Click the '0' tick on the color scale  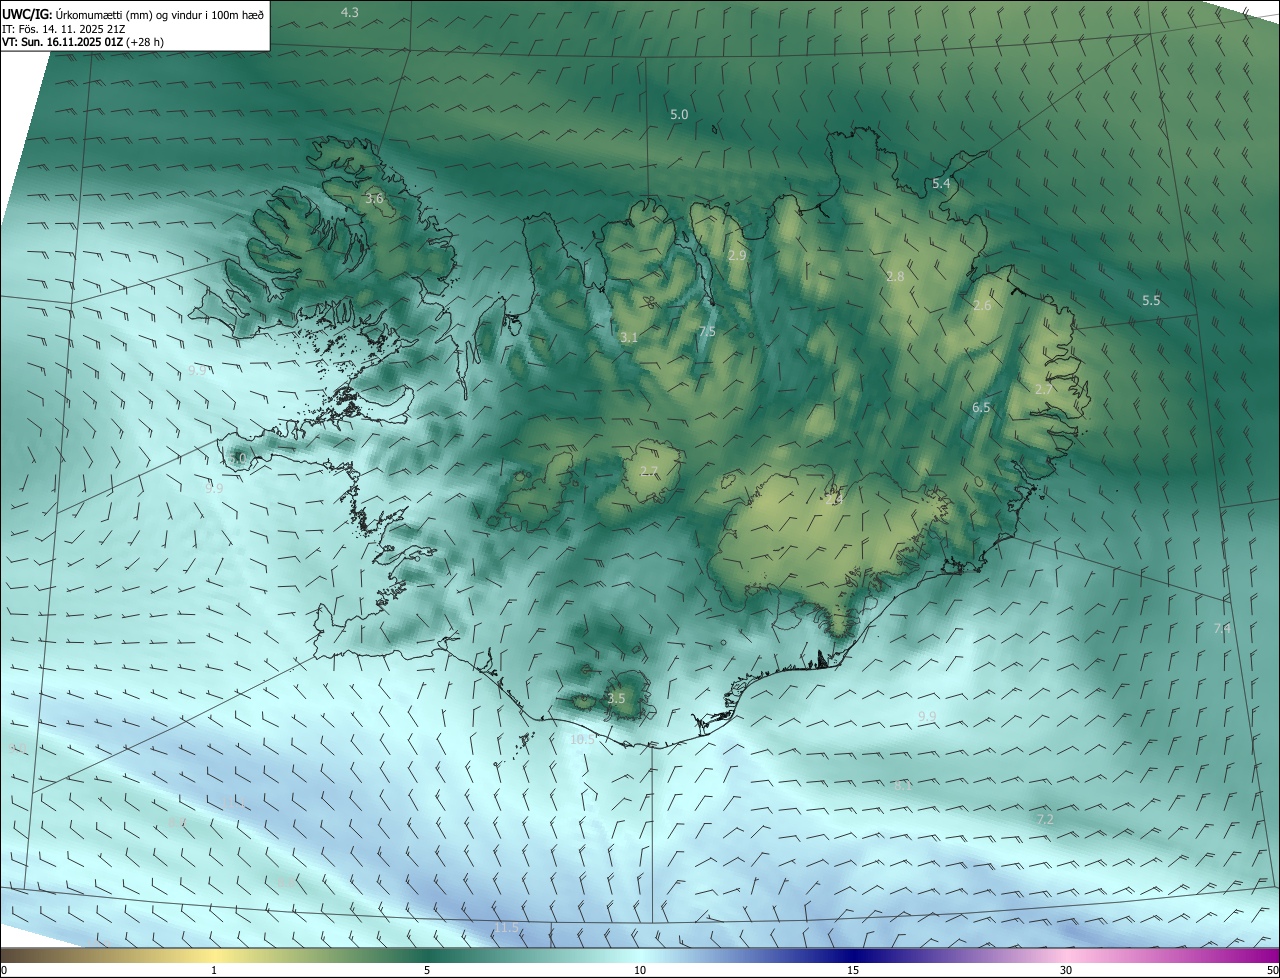pos(4,970)
